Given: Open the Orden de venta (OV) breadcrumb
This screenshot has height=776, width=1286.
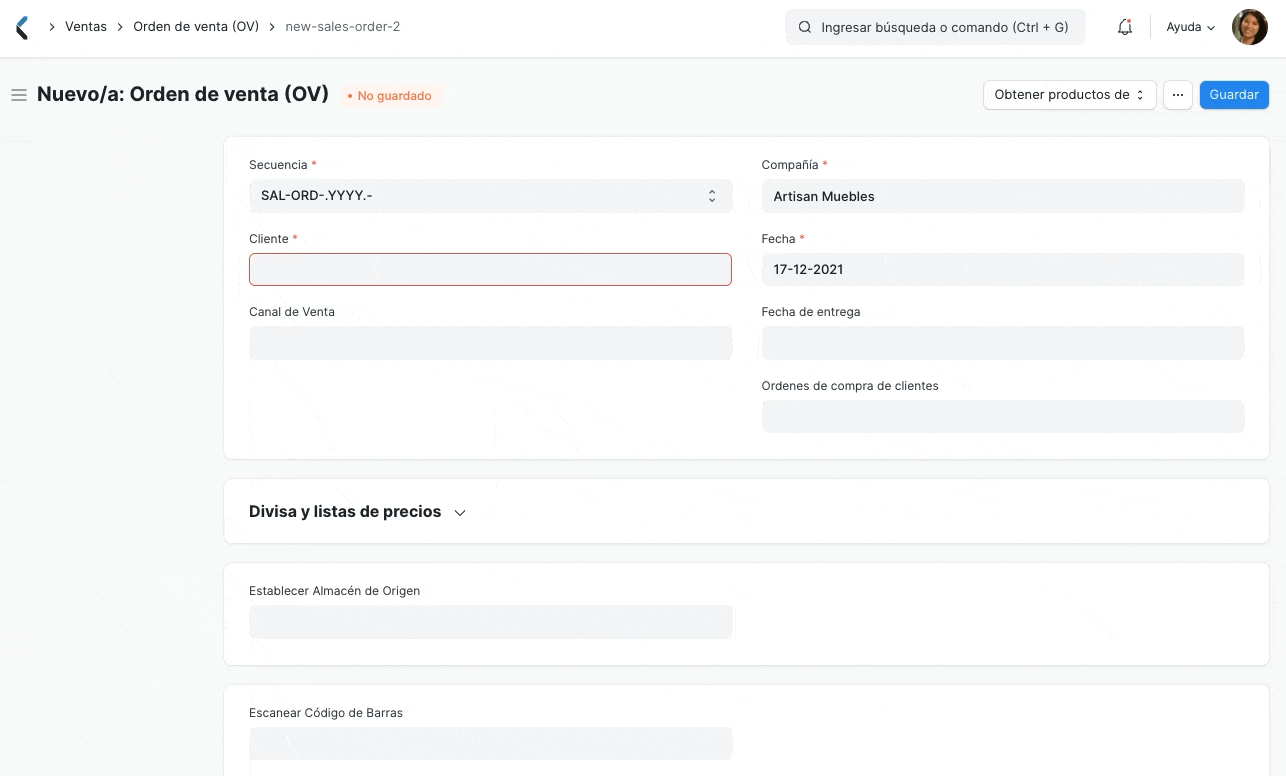Looking at the screenshot, I should [196, 27].
